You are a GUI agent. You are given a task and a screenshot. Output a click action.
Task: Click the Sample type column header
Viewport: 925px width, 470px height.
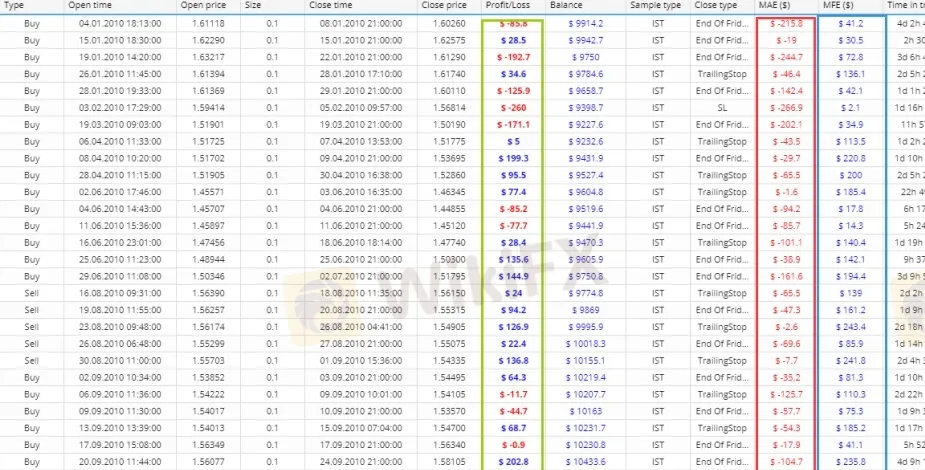(655, 5)
